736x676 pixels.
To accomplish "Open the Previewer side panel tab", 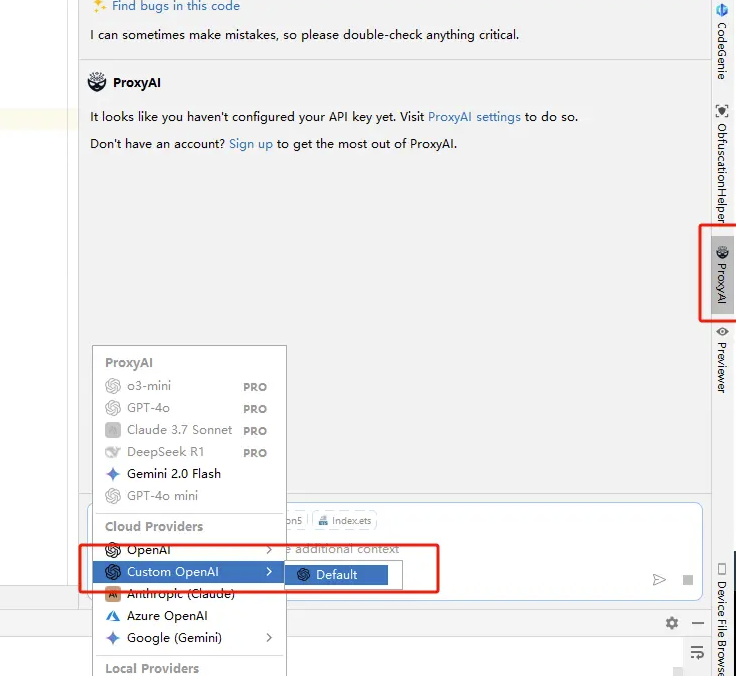I will [722, 360].
